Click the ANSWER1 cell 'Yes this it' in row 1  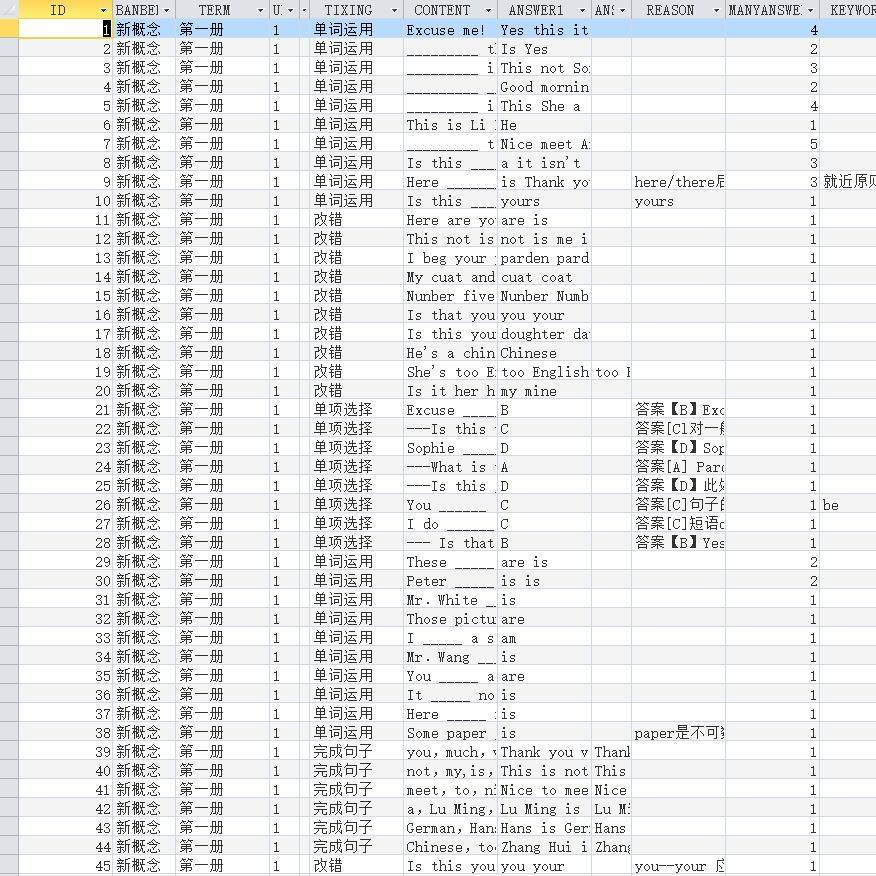pyautogui.click(x=544, y=30)
